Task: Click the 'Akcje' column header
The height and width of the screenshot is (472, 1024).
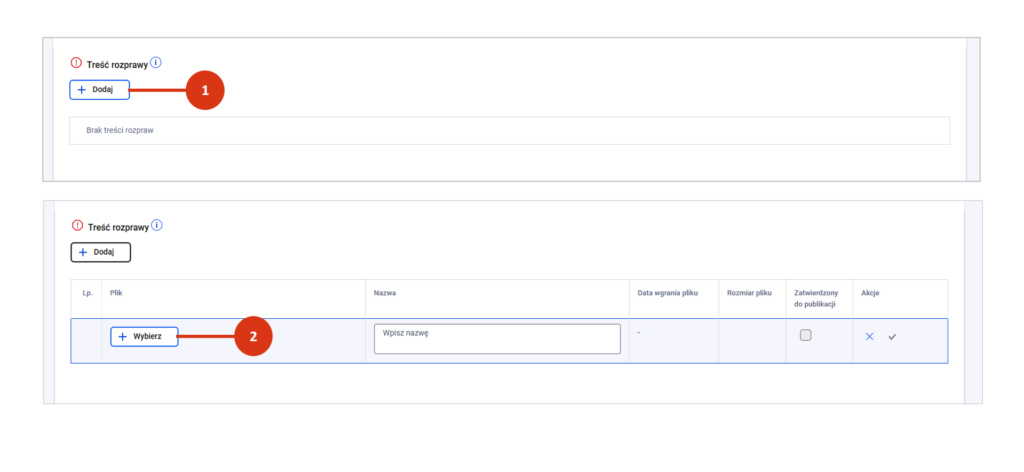Action: (x=871, y=293)
